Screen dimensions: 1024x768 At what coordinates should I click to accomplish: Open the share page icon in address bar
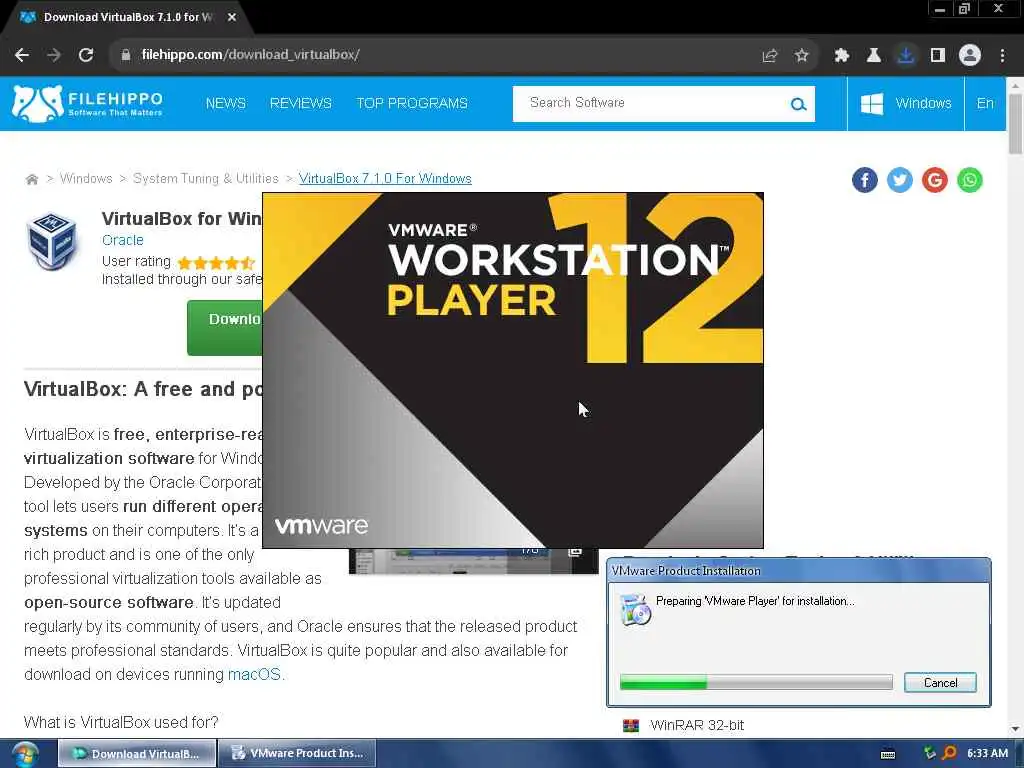[x=770, y=56]
